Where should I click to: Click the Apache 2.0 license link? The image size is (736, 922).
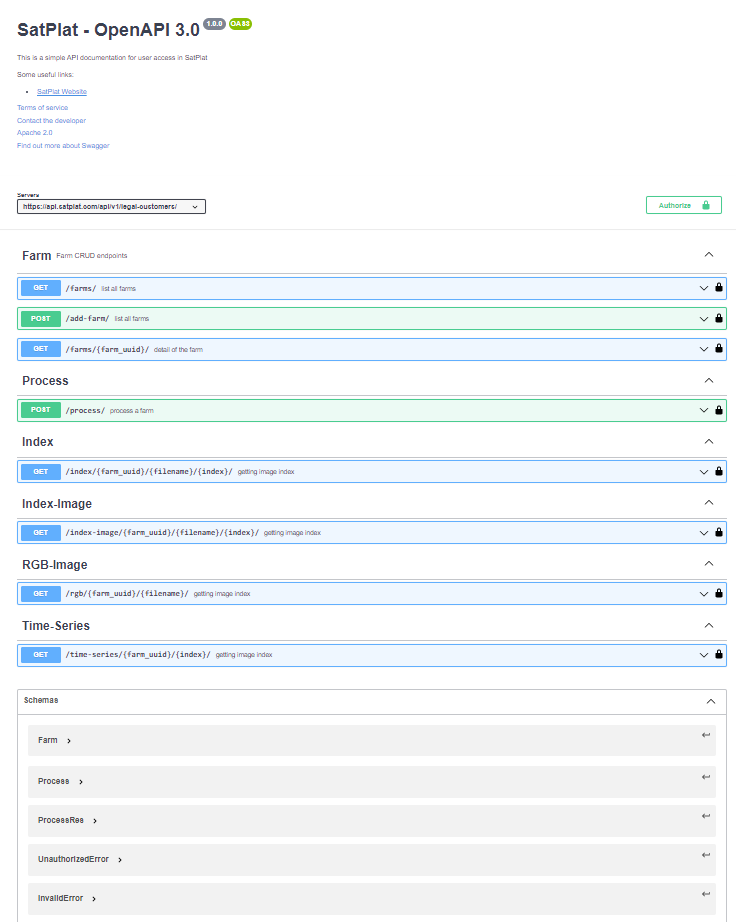(x=36, y=132)
